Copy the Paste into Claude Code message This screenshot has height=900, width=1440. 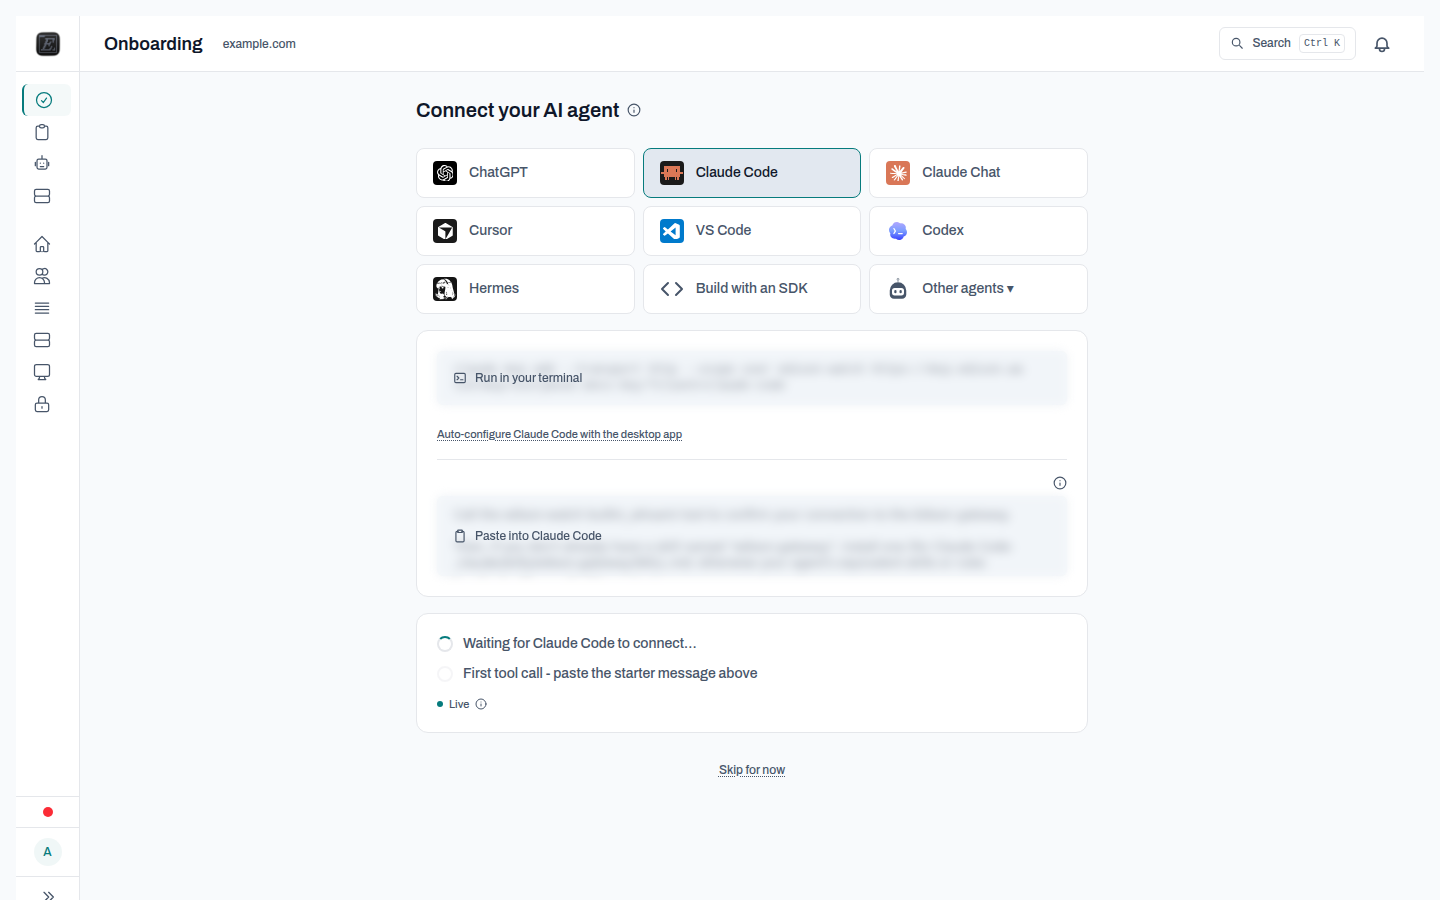coord(752,536)
